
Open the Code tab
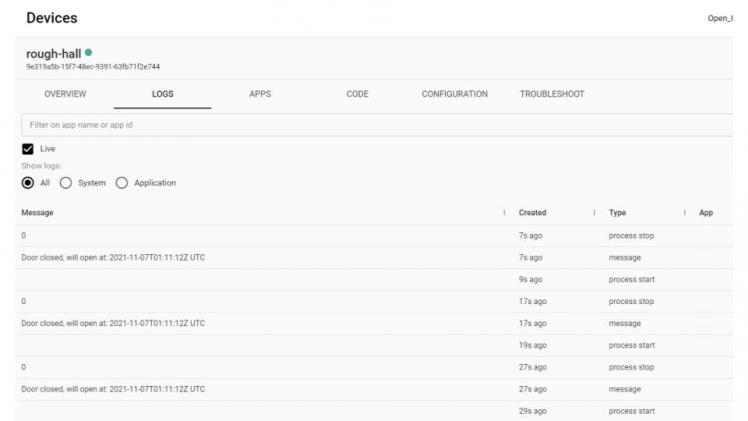357,94
